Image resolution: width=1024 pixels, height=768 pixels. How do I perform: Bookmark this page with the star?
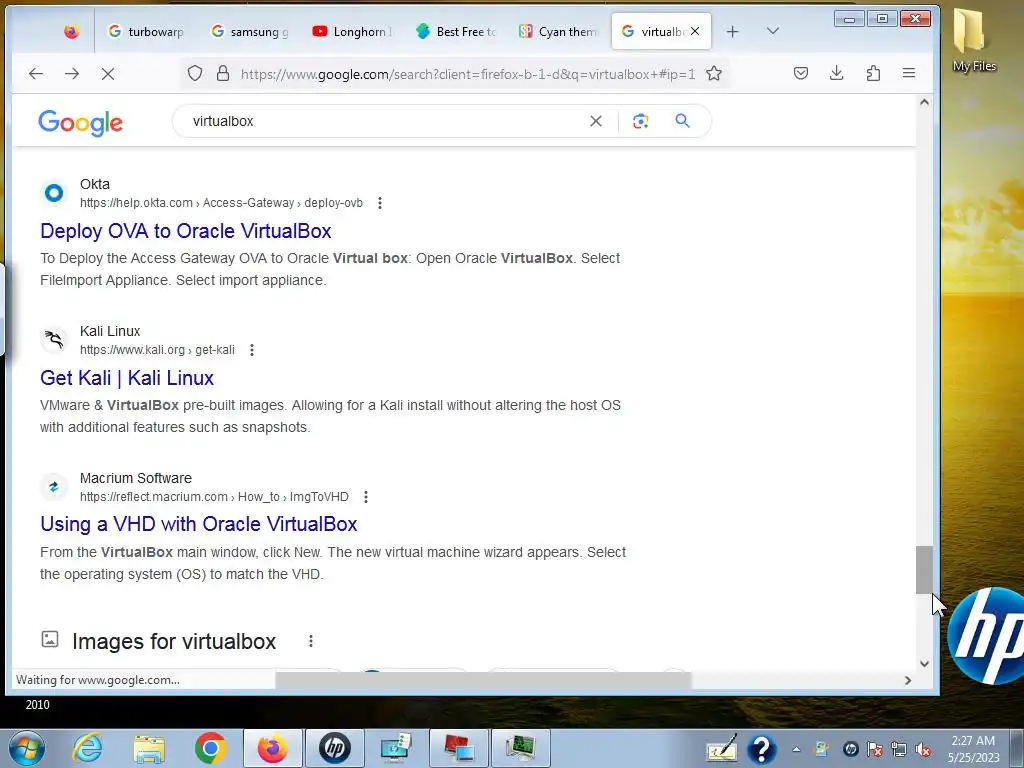(714, 73)
